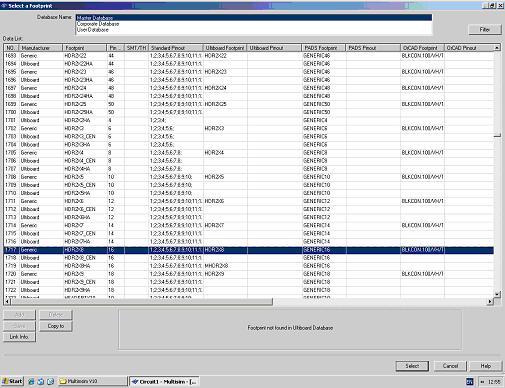505x388 pixels.
Task: Open Link Info
Action: click(19, 337)
